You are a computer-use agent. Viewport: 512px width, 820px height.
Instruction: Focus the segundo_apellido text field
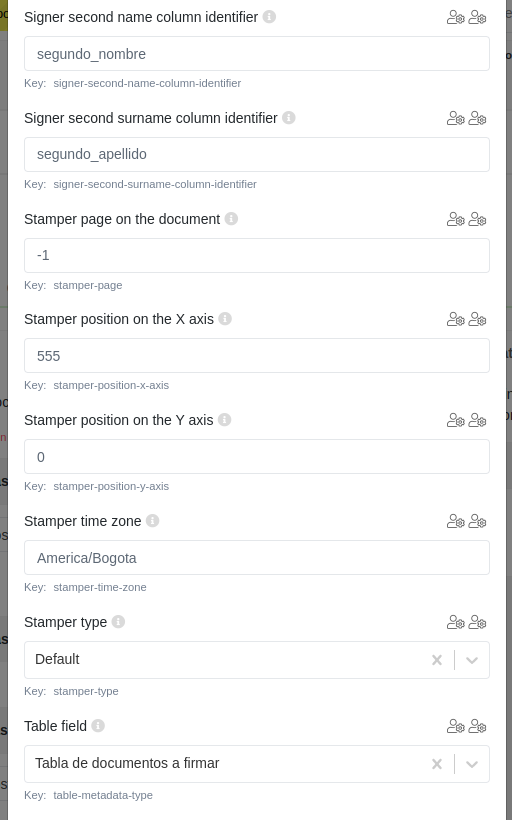(257, 154)
